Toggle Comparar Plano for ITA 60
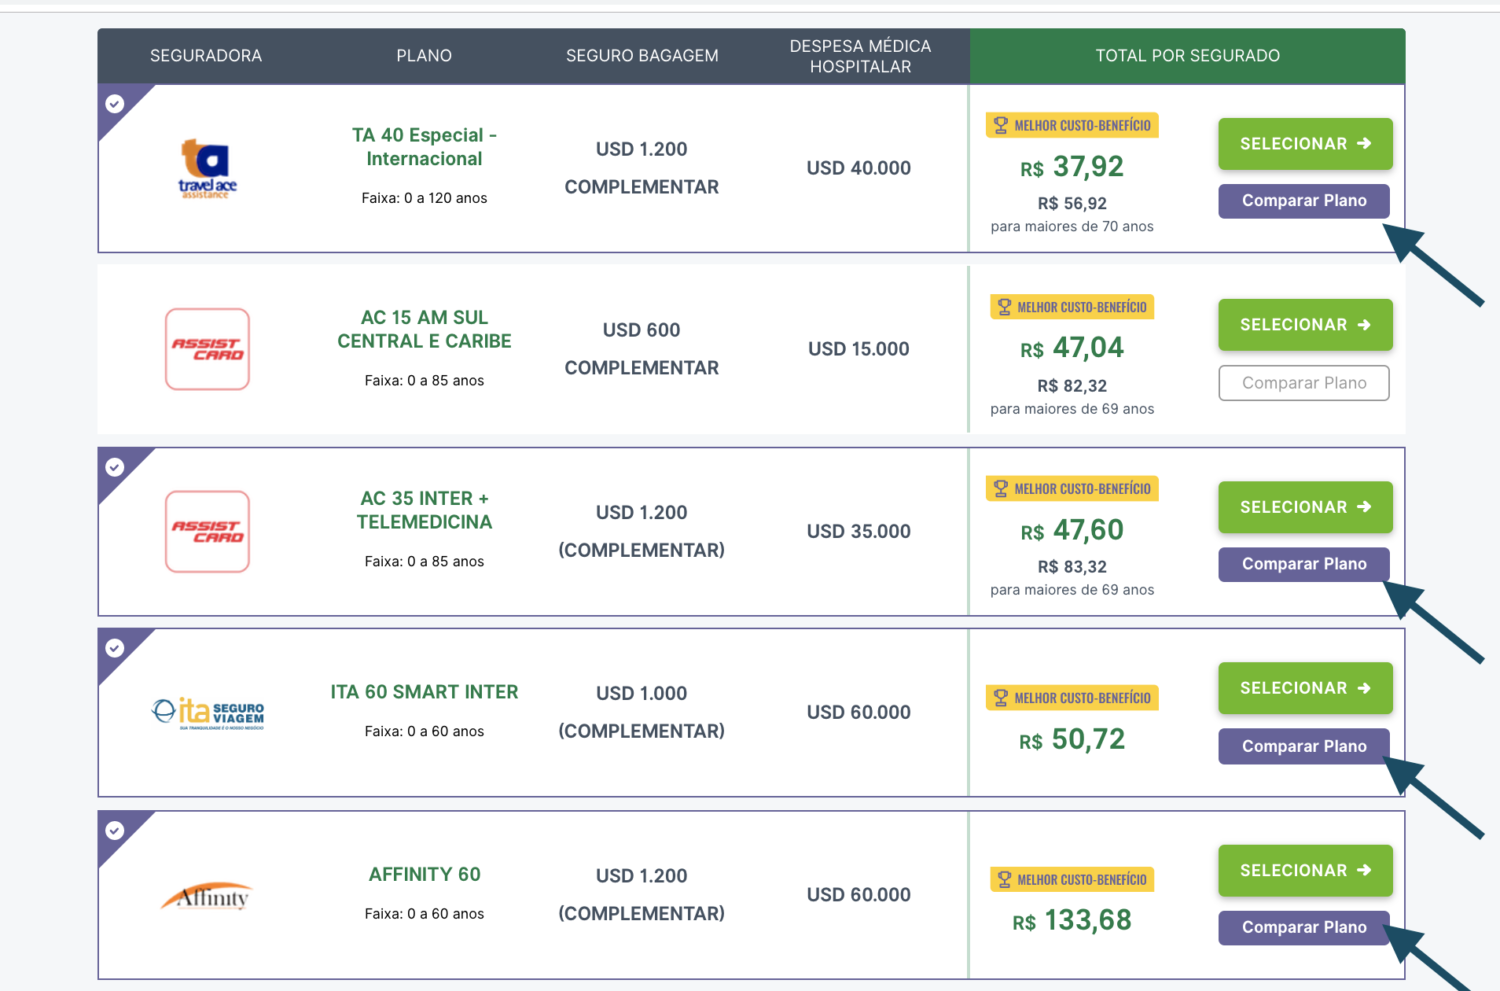Viewport: 1500px width, 991px height. (x=1303, y=746)
